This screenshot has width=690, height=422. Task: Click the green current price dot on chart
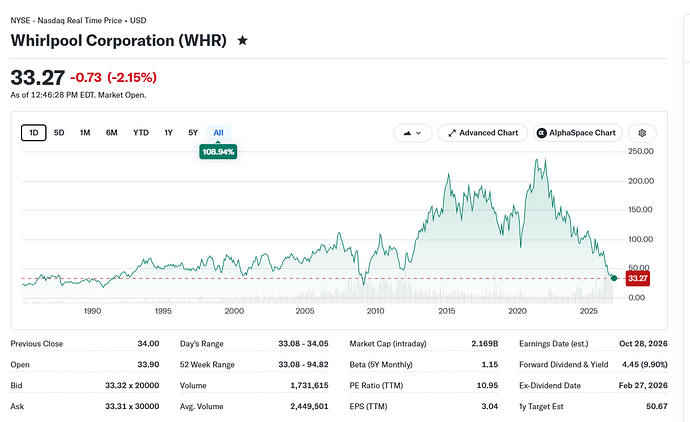pos(614,278)
